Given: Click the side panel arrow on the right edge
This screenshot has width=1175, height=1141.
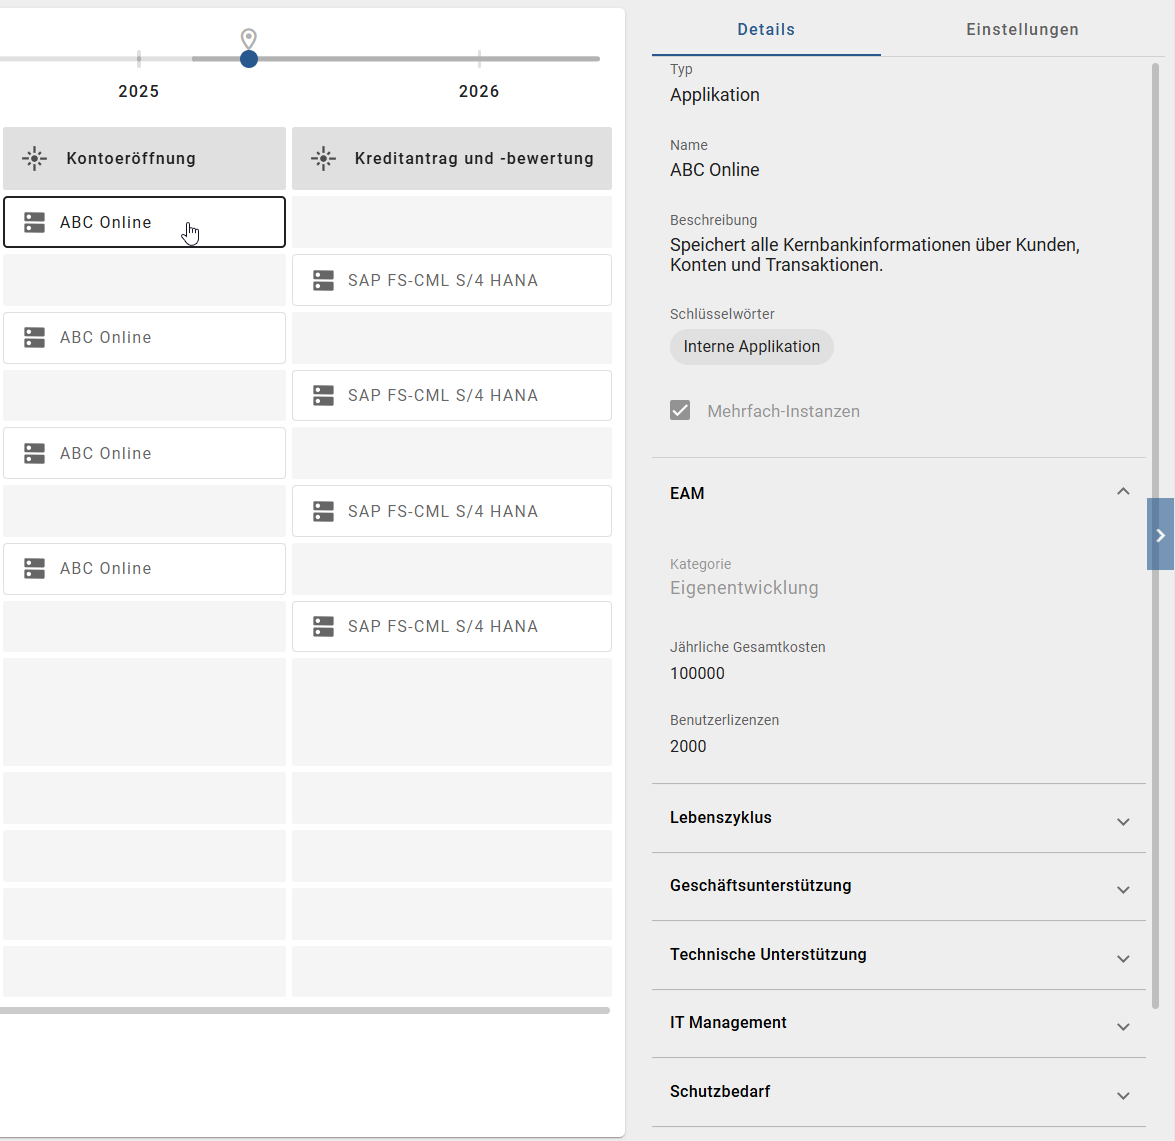Looking at the screenshot, I should (1161, 534).
